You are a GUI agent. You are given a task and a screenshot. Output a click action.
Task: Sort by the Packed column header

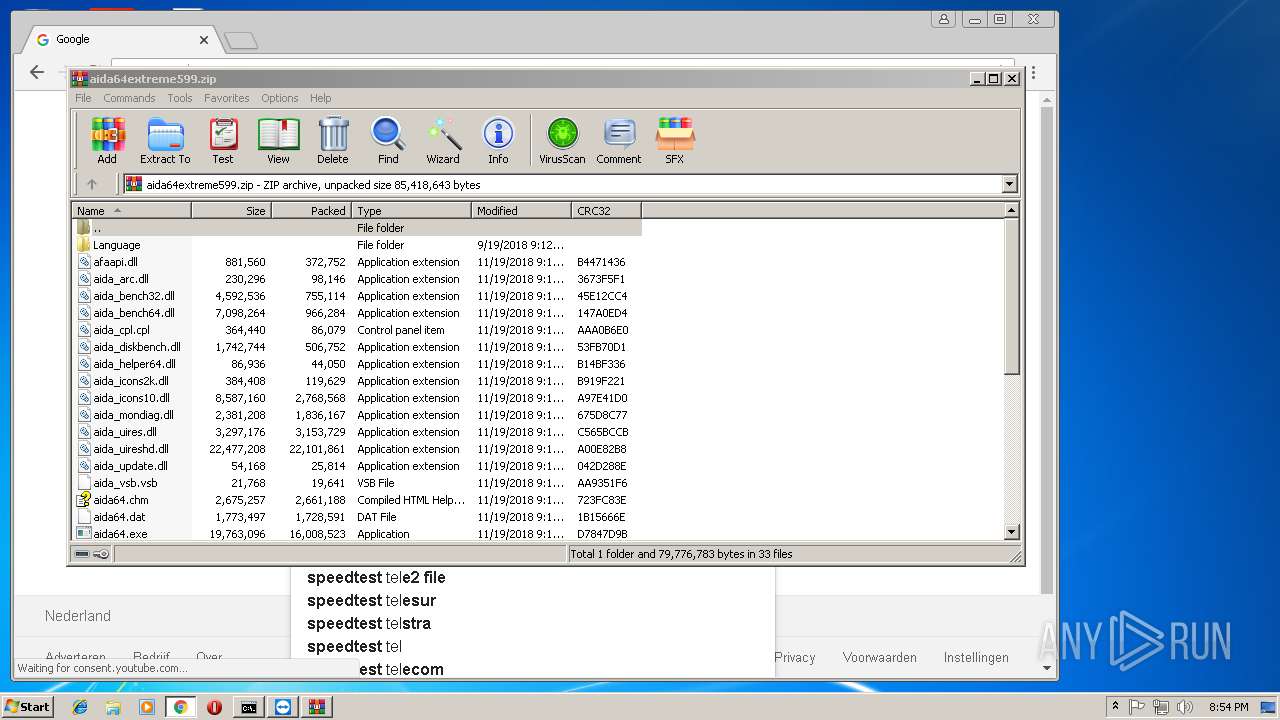312,210
